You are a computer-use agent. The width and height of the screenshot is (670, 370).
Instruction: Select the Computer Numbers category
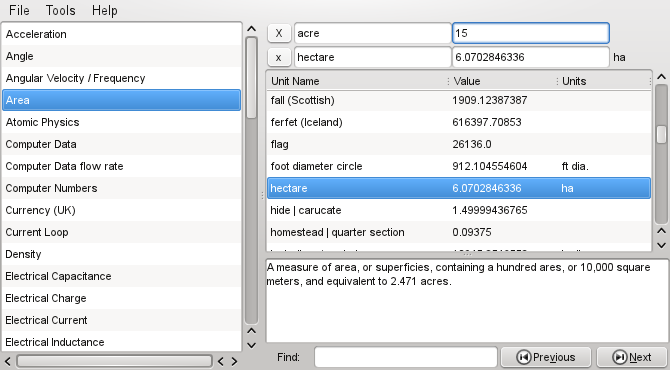click(x=121, y=188)
